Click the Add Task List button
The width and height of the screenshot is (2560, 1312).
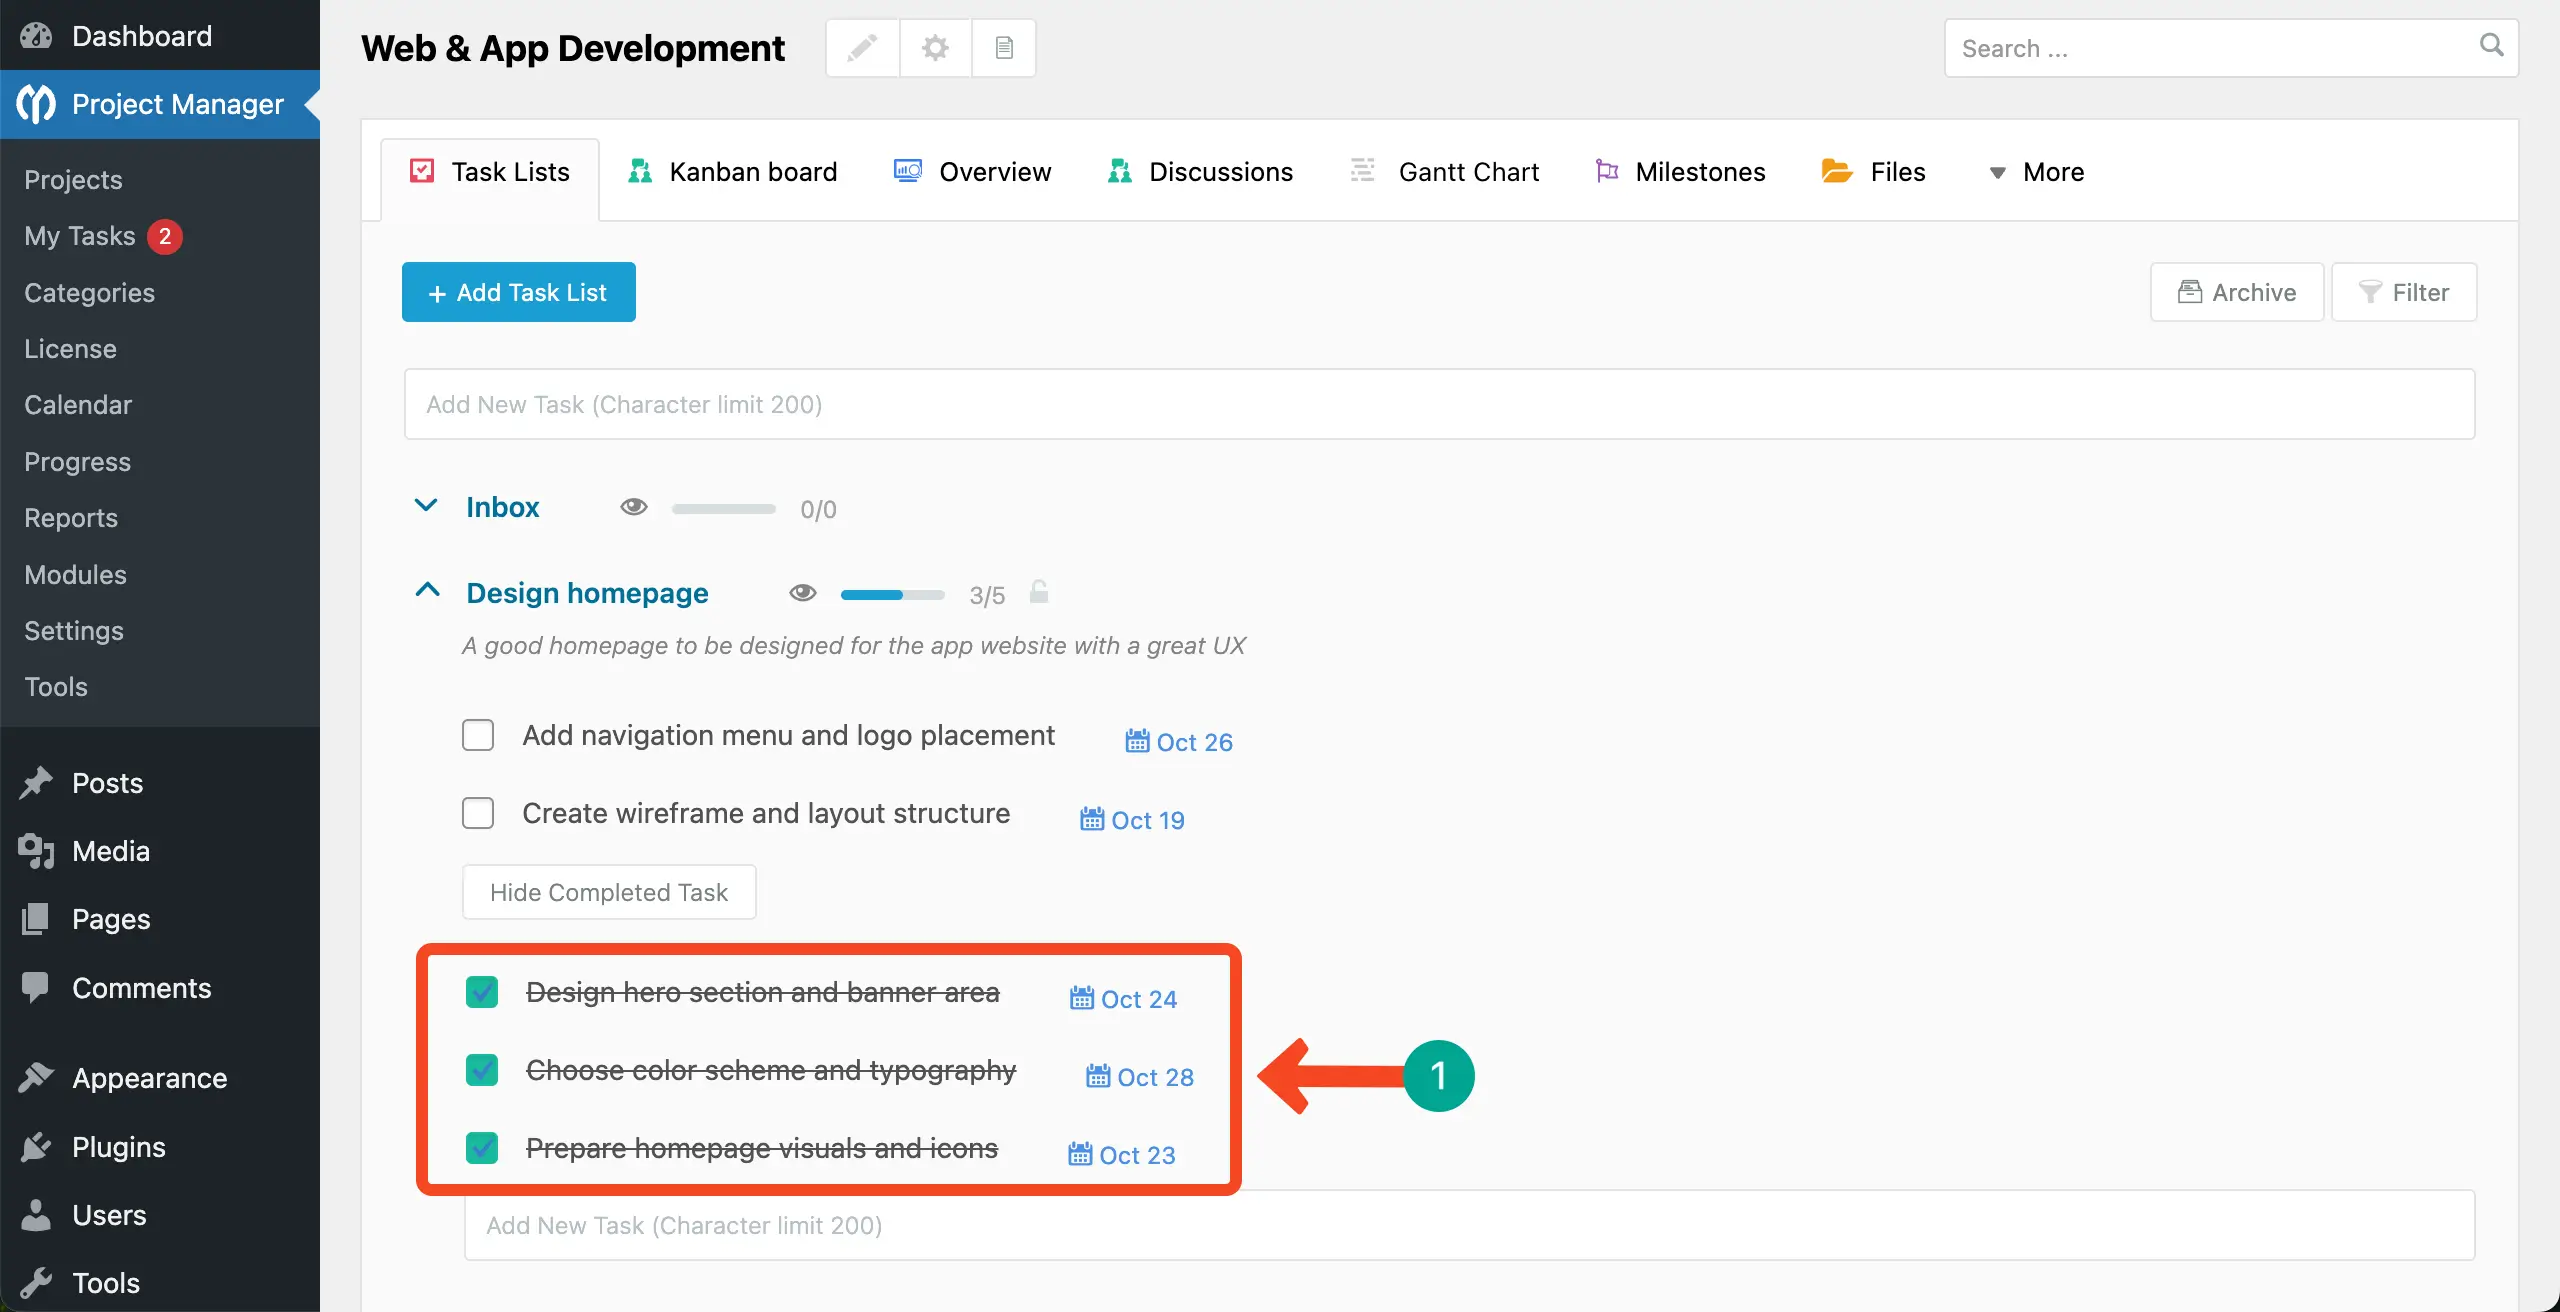[518, 292]
